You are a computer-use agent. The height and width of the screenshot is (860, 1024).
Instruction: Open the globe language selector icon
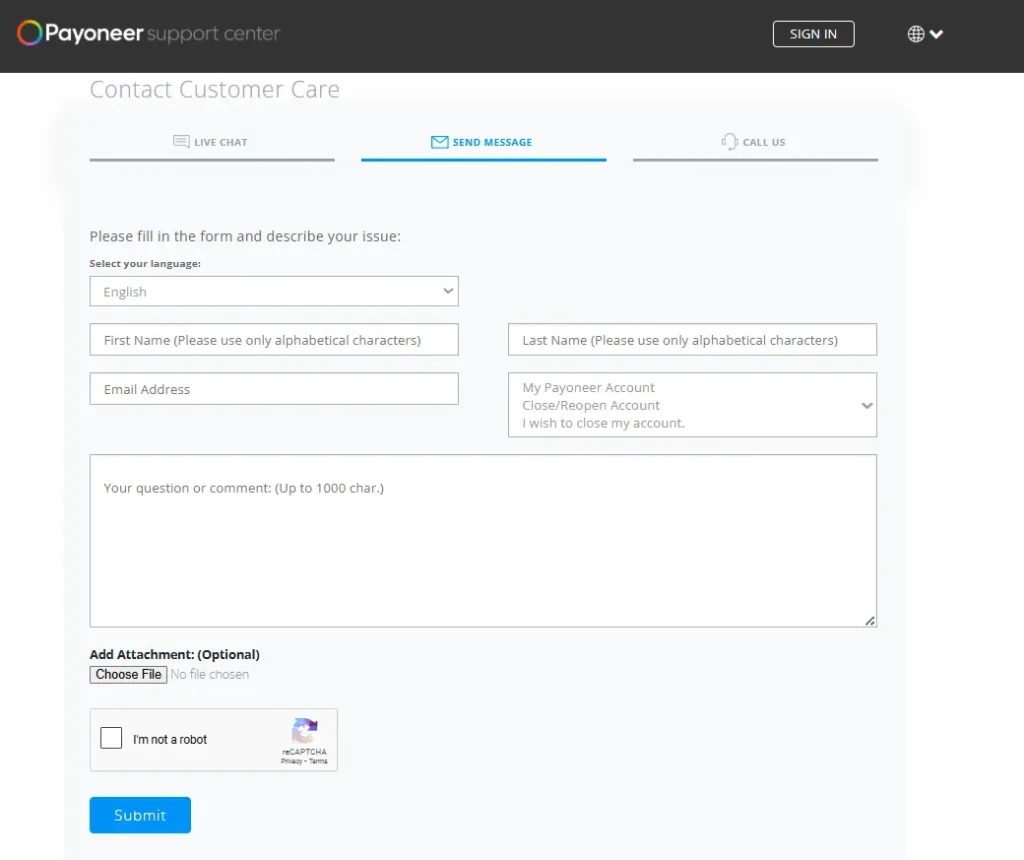click(x=915, y=34)
